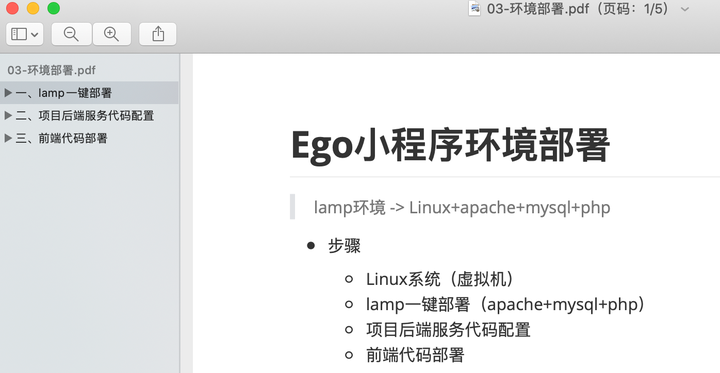Image resolution: width=720 pixels, height=373 pixels.
Task: Select the 一、lamp一键部署 outline entry
Action: click(89, 93)
